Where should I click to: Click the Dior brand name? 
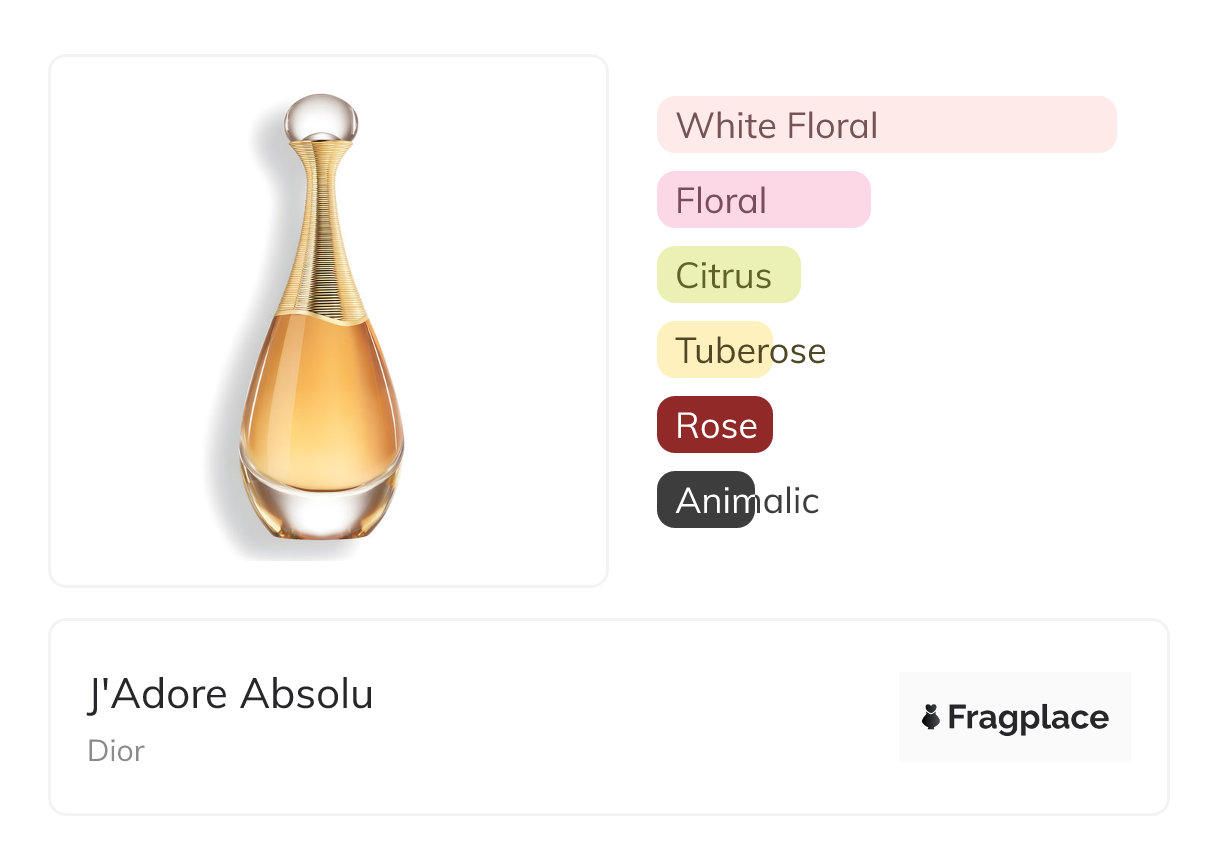[x=116, y=751]
